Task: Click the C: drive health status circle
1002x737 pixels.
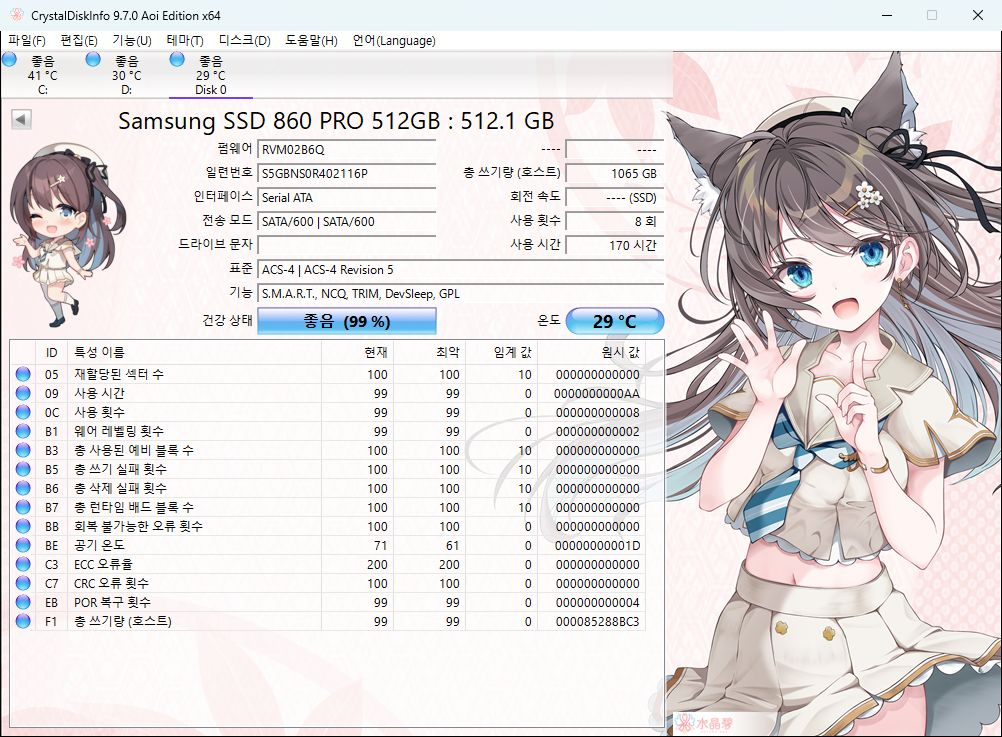Action: [9, 60]
